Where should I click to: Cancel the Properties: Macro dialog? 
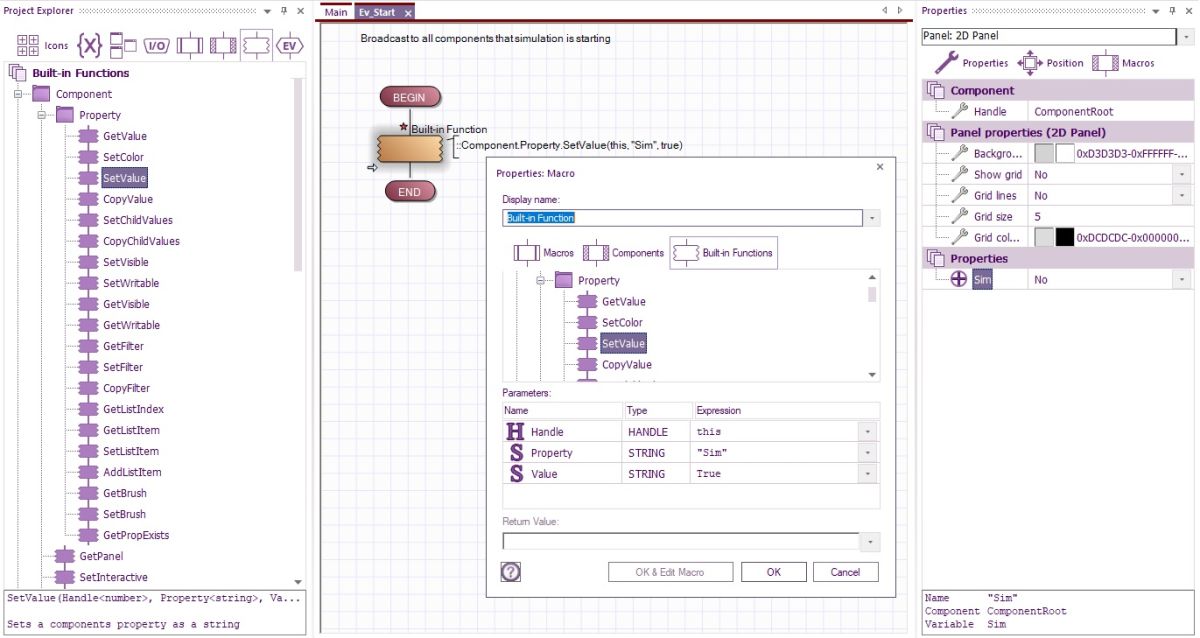click(845, 571)
